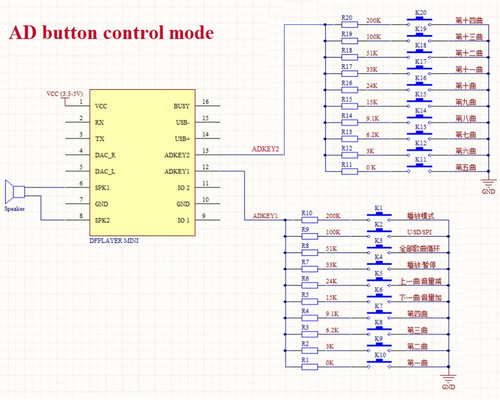The image size is (500, 400).
Task: Click the AD button control mode title
Action: click(111, 33)
